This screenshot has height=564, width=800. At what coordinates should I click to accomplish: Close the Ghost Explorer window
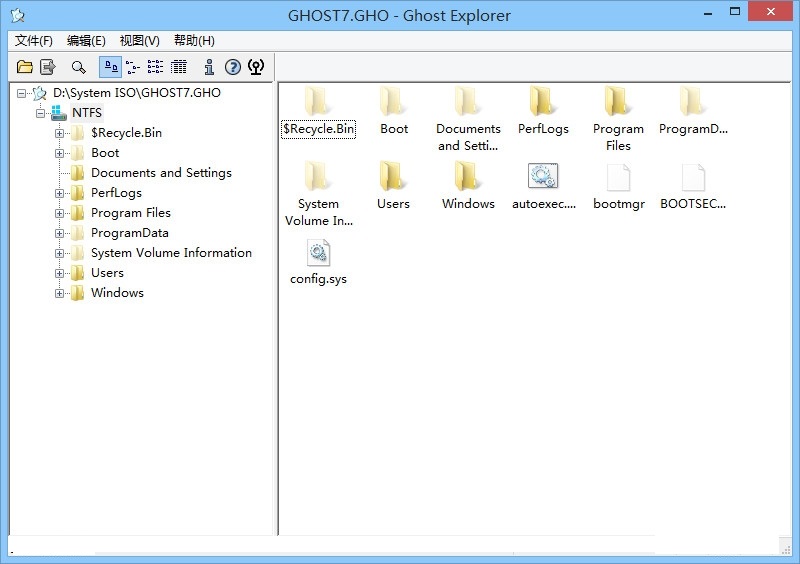click(770, 11)
